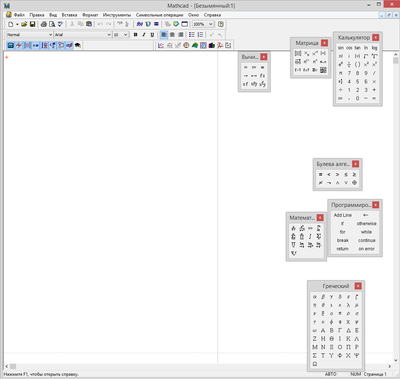Screen dimensions: 400x379
Task: Click the vertical scrollbar thumb
Action: click(396, 60)
